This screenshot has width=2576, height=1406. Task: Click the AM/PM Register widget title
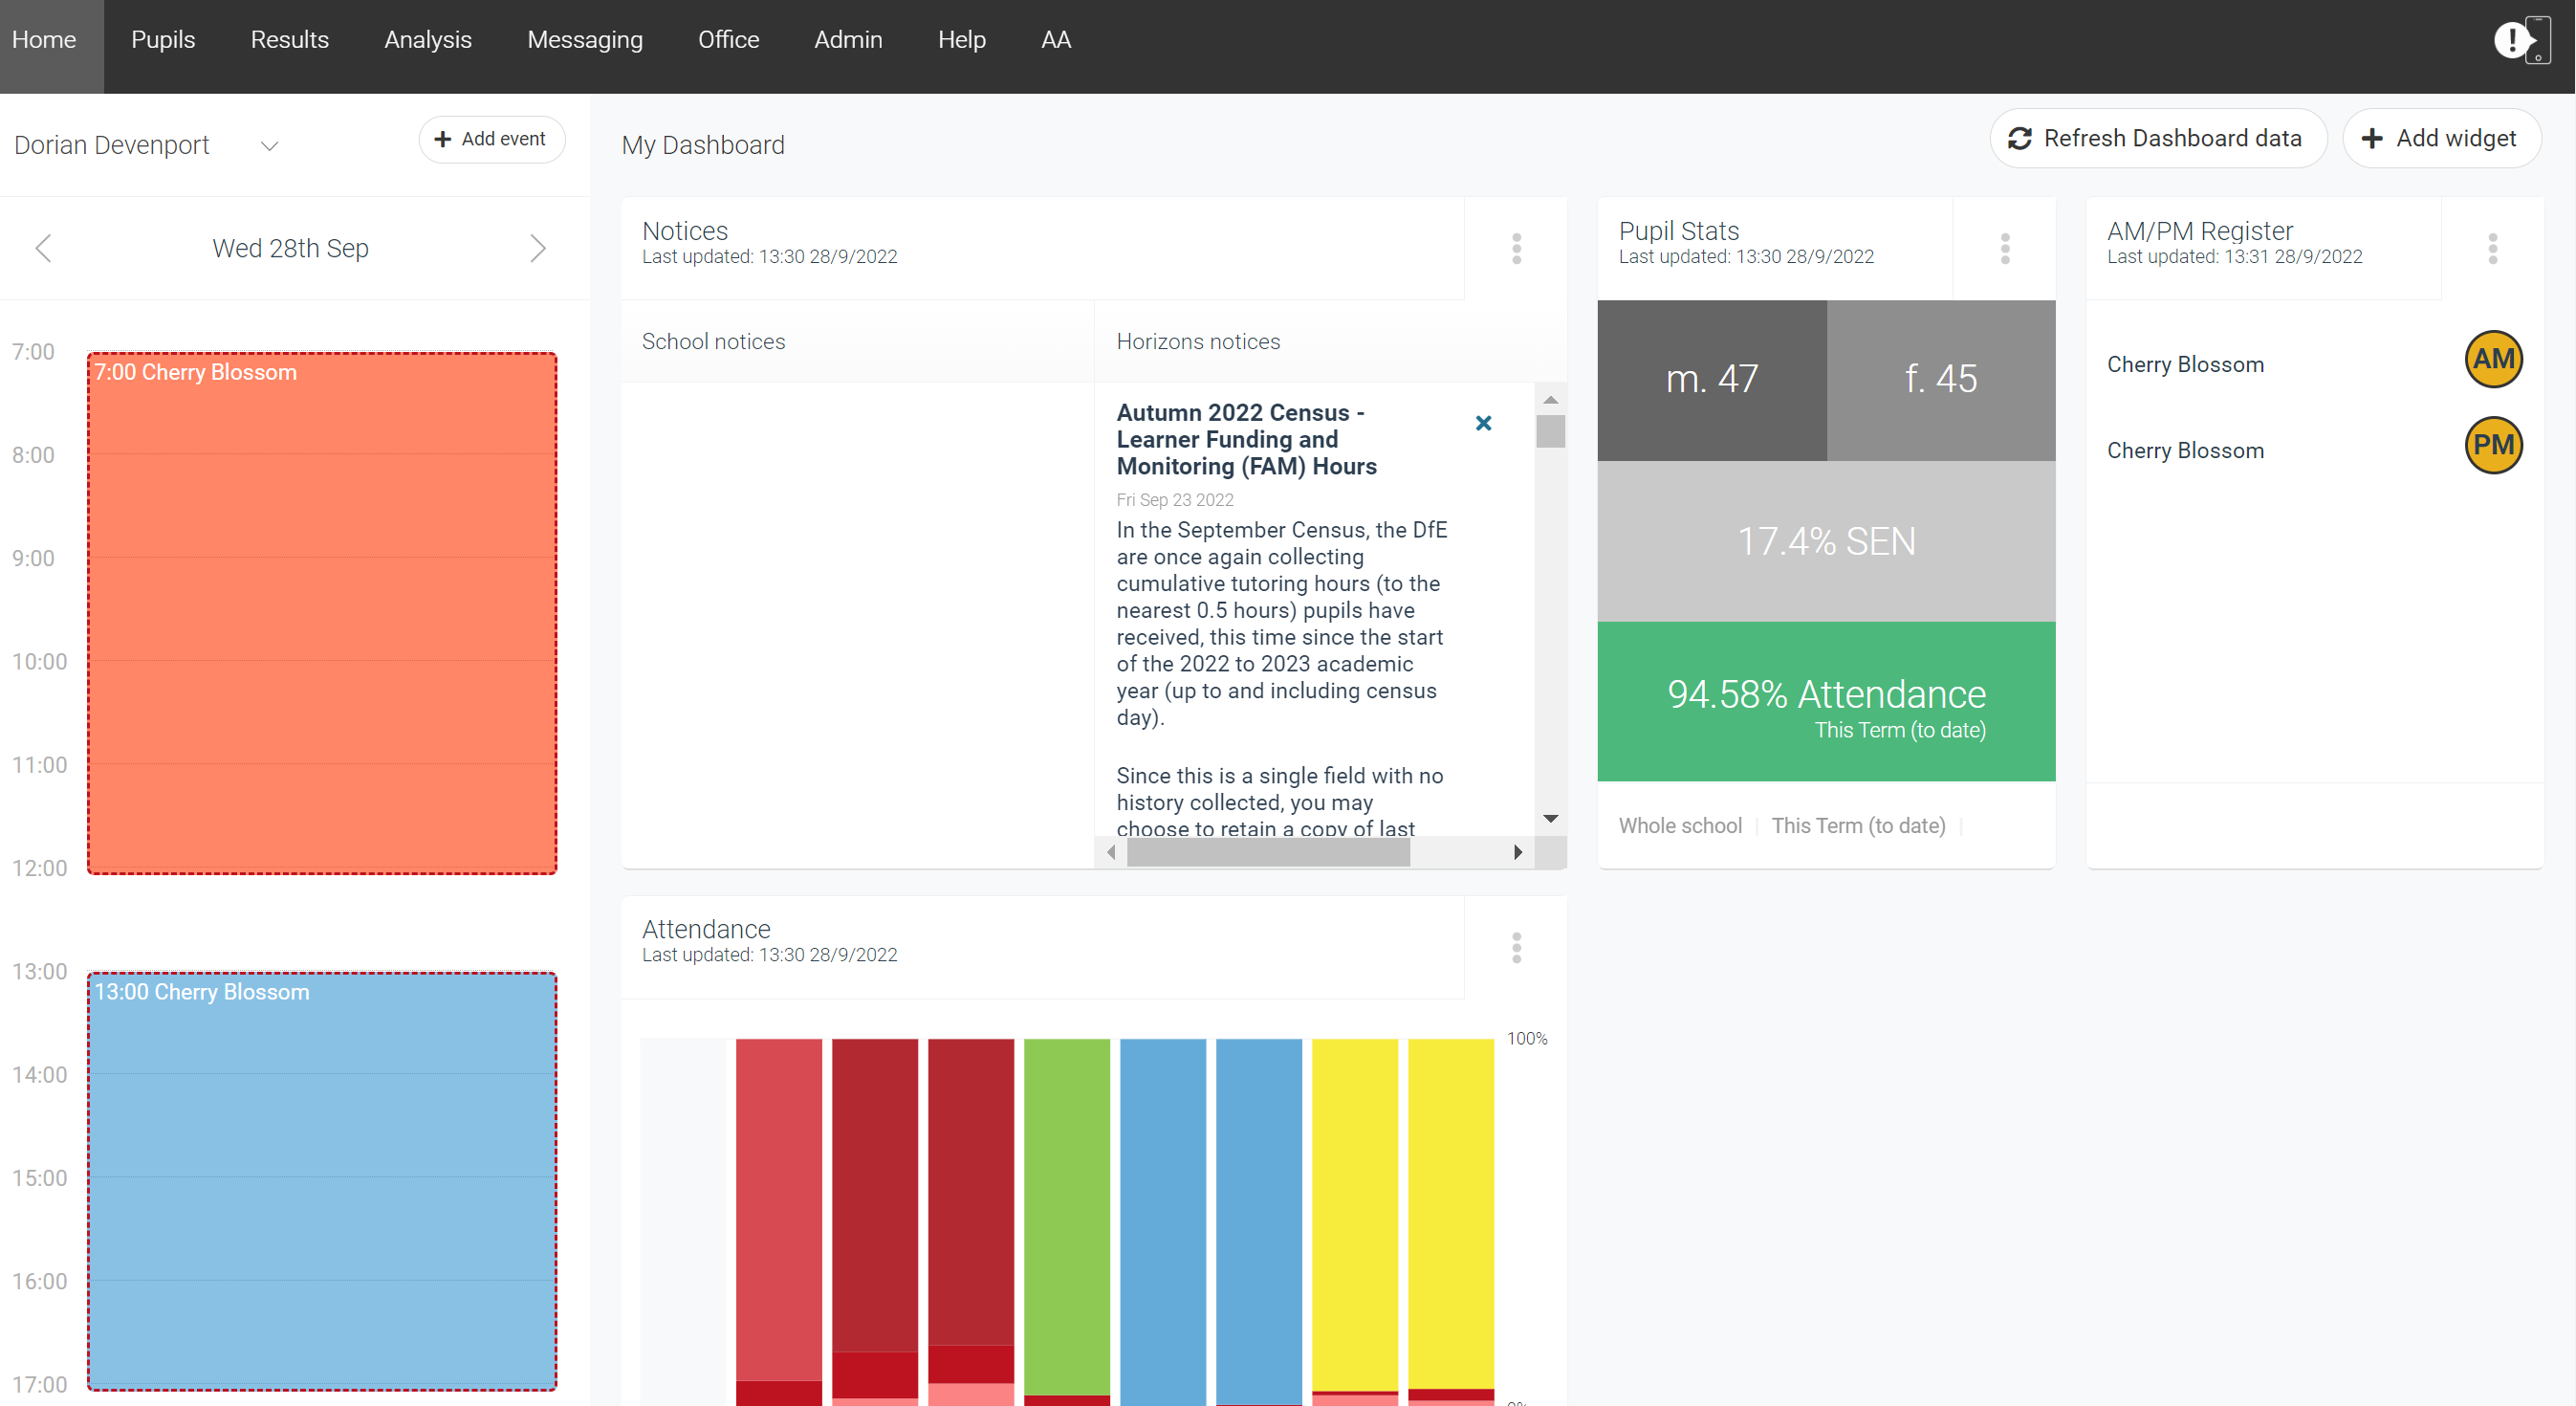coord(2199,231)
